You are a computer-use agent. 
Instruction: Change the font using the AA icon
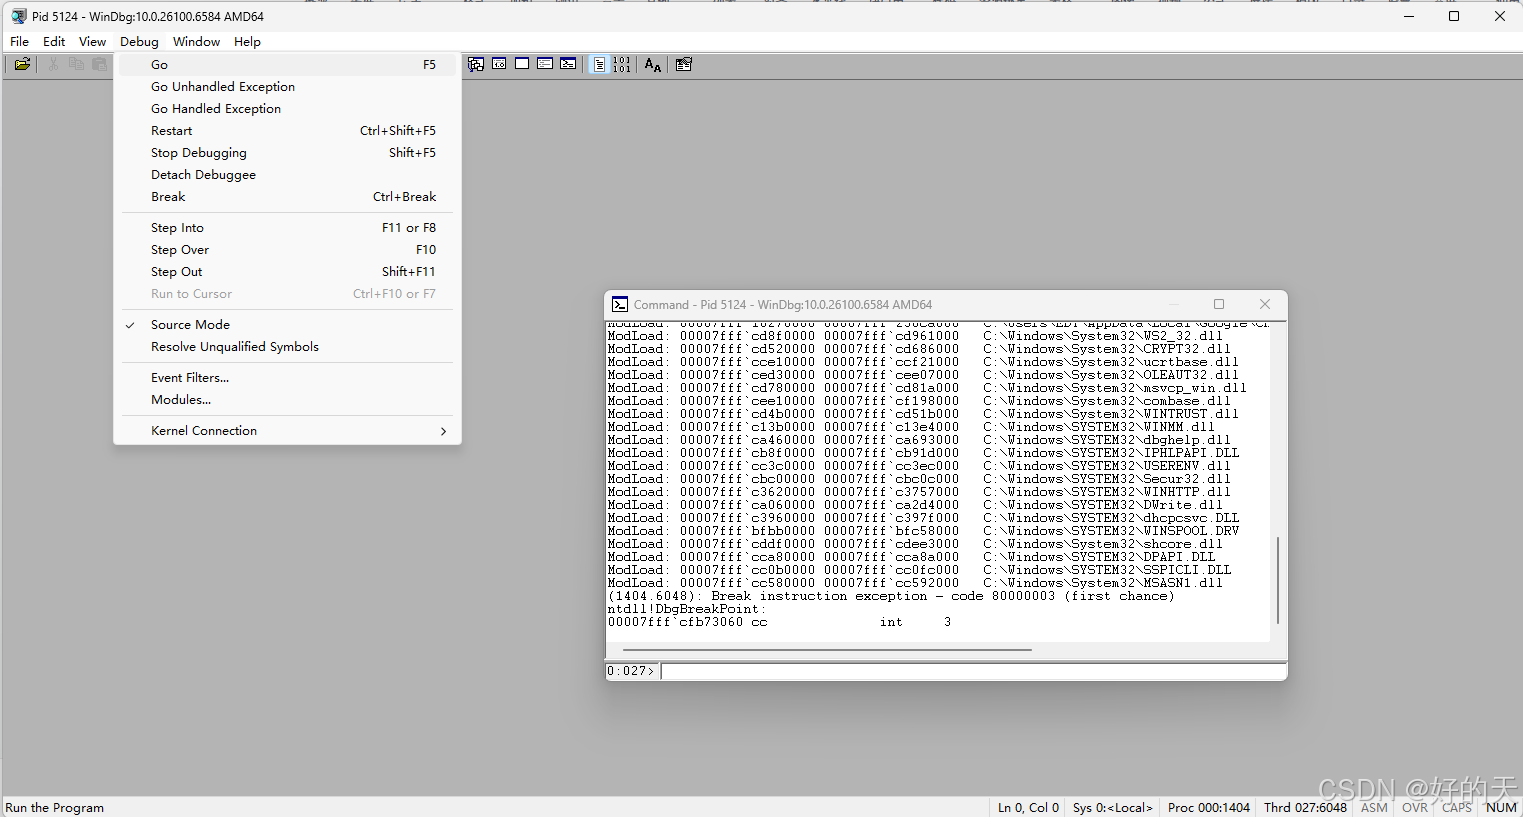pos(652,64)
